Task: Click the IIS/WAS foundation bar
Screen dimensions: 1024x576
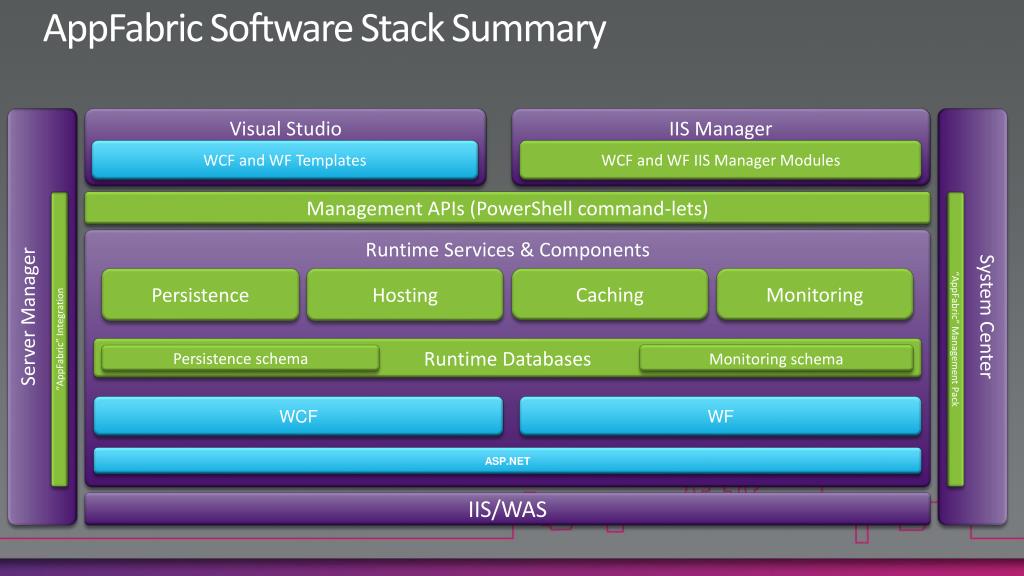Action: pos(506,509)
